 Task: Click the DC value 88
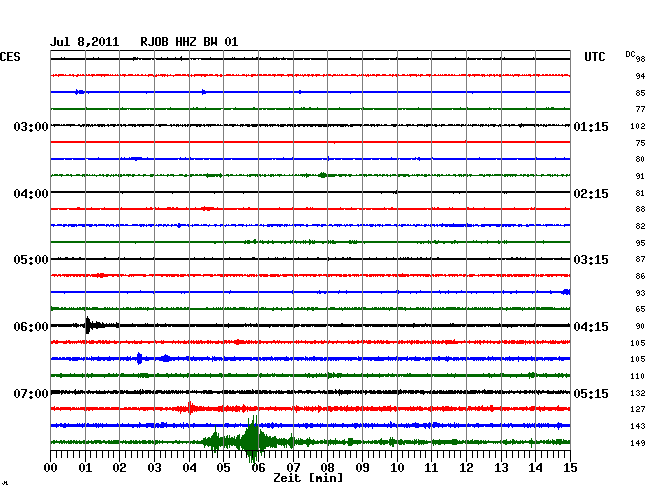point(640,209)
